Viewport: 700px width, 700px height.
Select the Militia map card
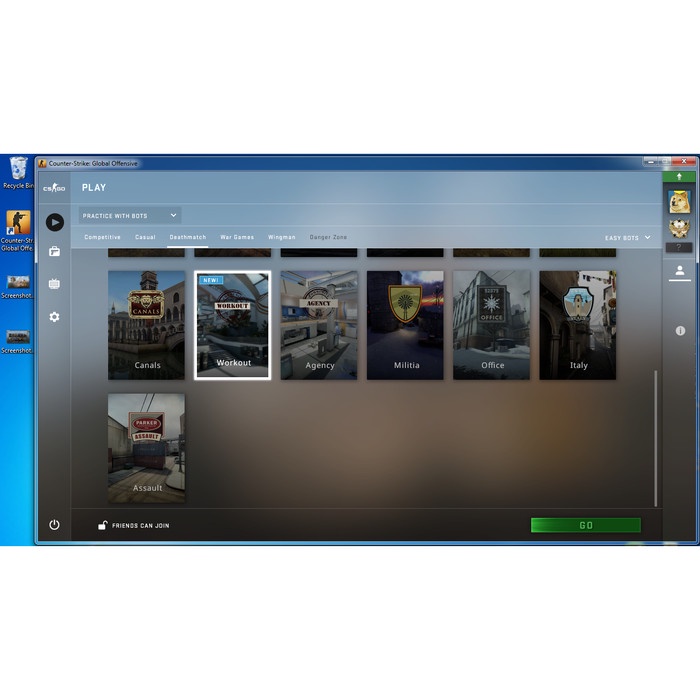pyautogui.click(x=405, y=325)
